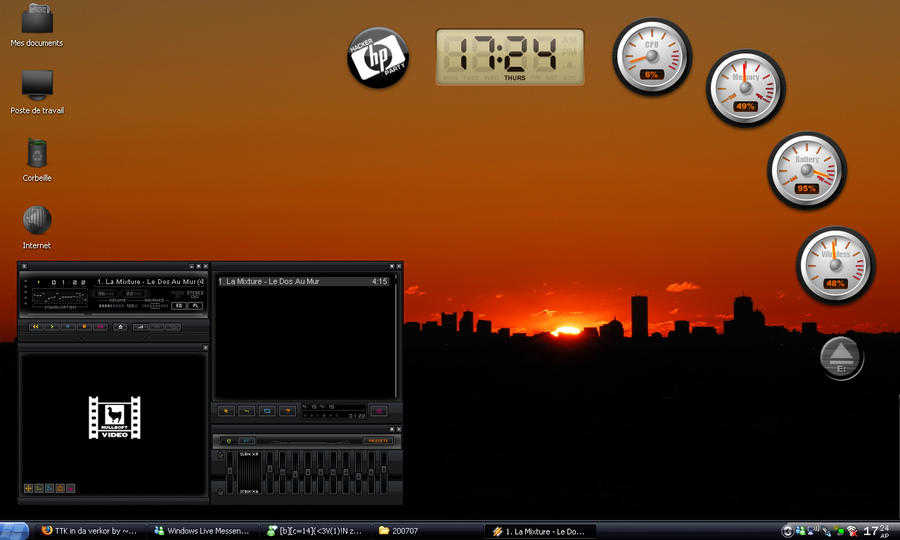
Task: Toggle the equalizer ON button
Action: pos(229,440)
